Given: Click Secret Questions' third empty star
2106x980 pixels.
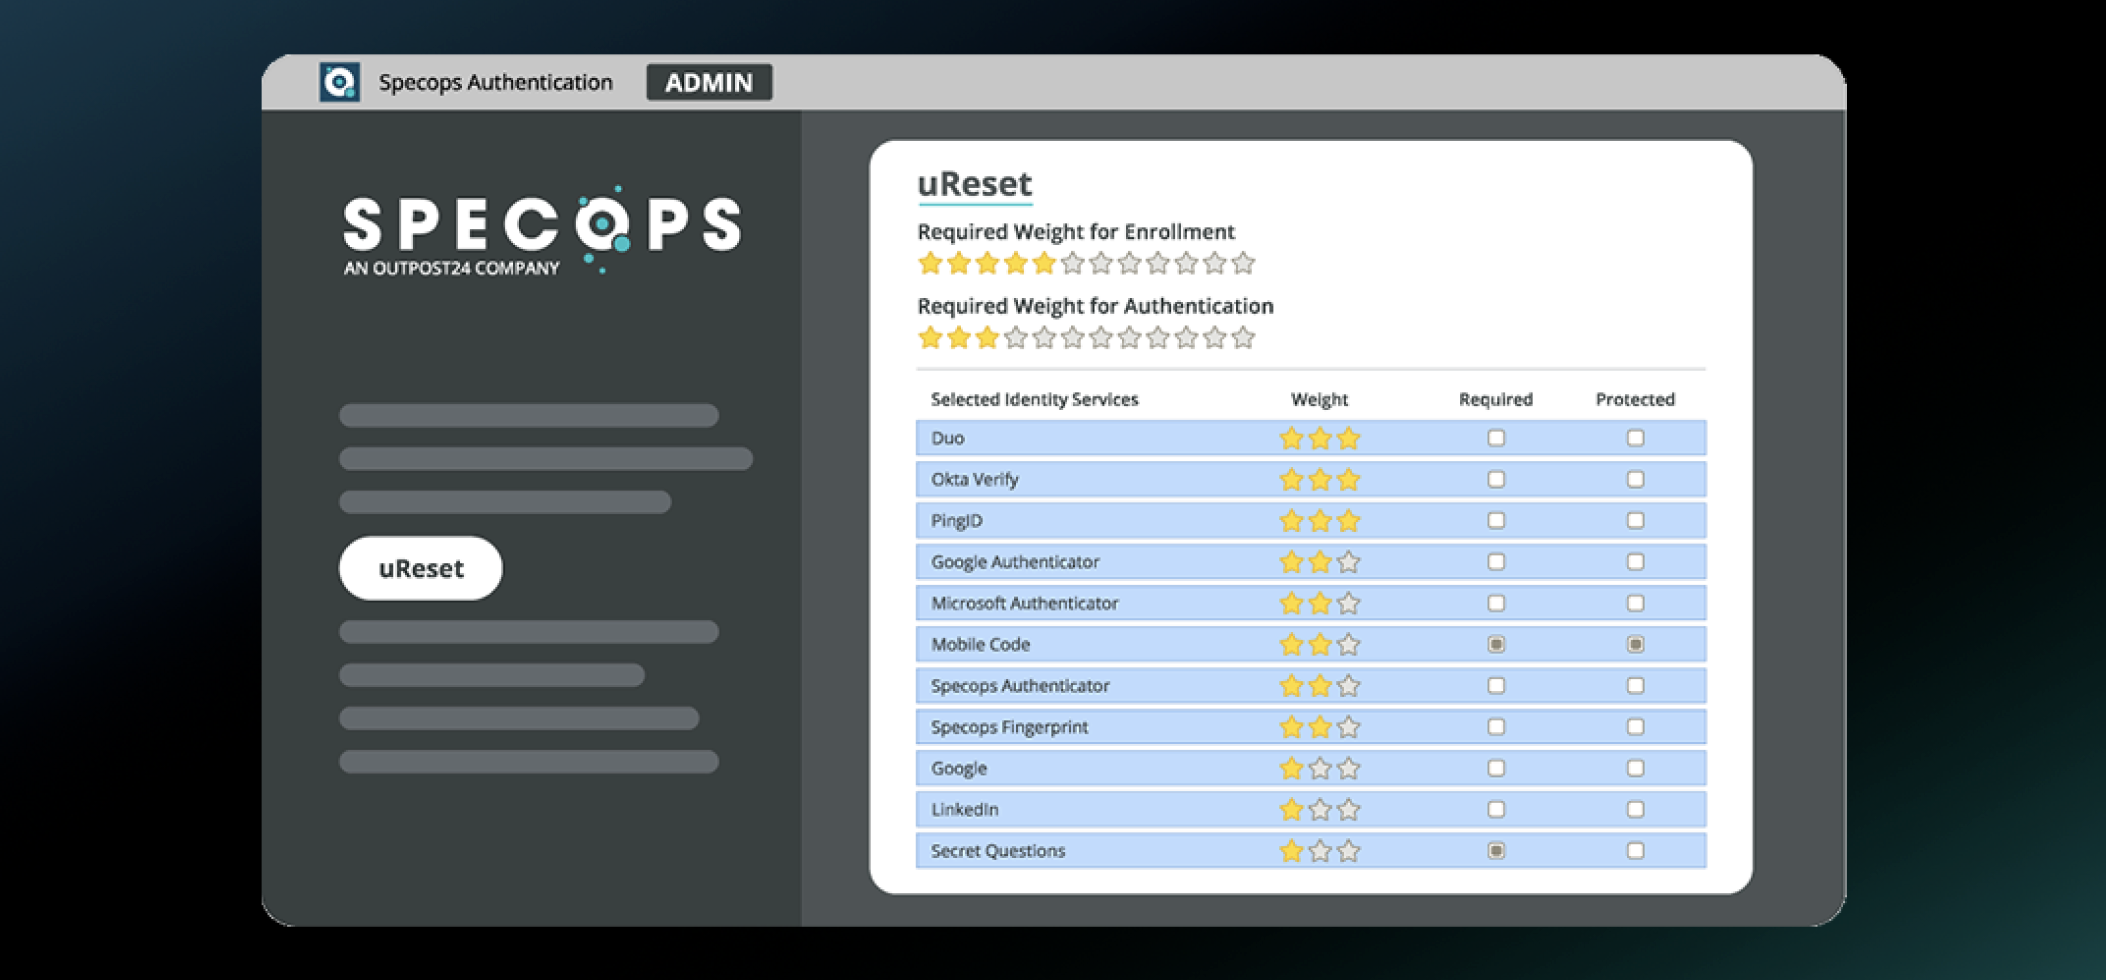Looking at the screenshot, I should [x=1348, y=850].
